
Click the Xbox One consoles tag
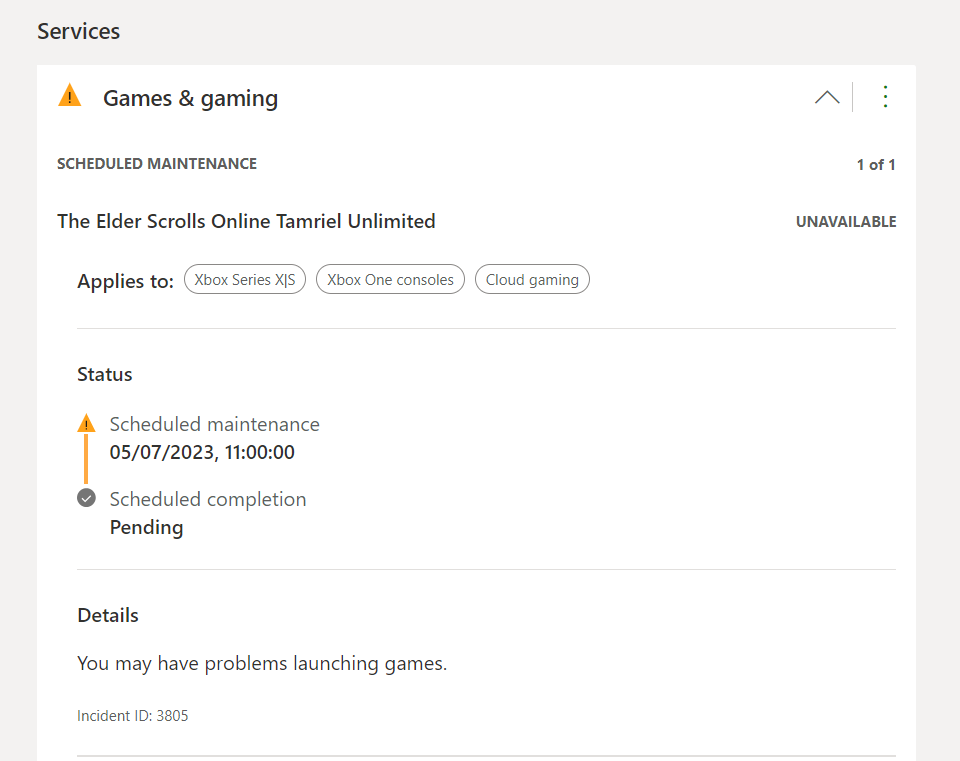[390, 280]
